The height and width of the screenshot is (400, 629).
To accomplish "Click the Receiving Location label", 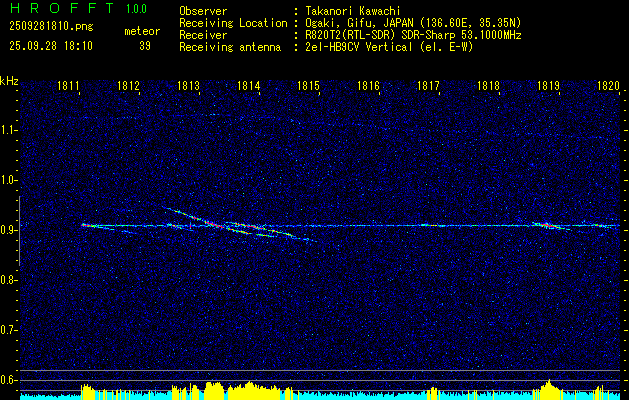I will click(233, 23).
